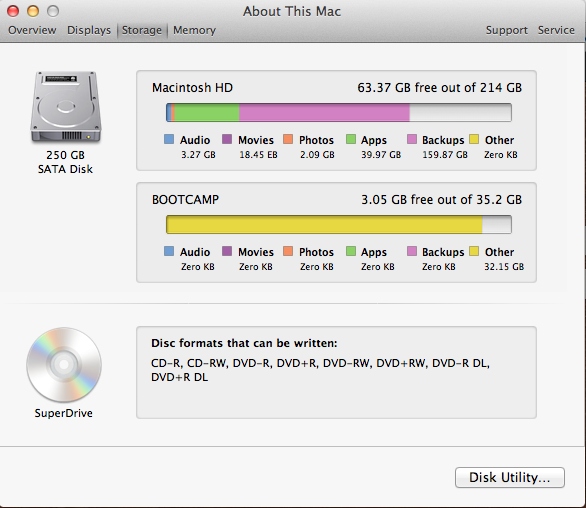
Task: Click the '250 GB SATA Disk' label
Action: point(65,162)
